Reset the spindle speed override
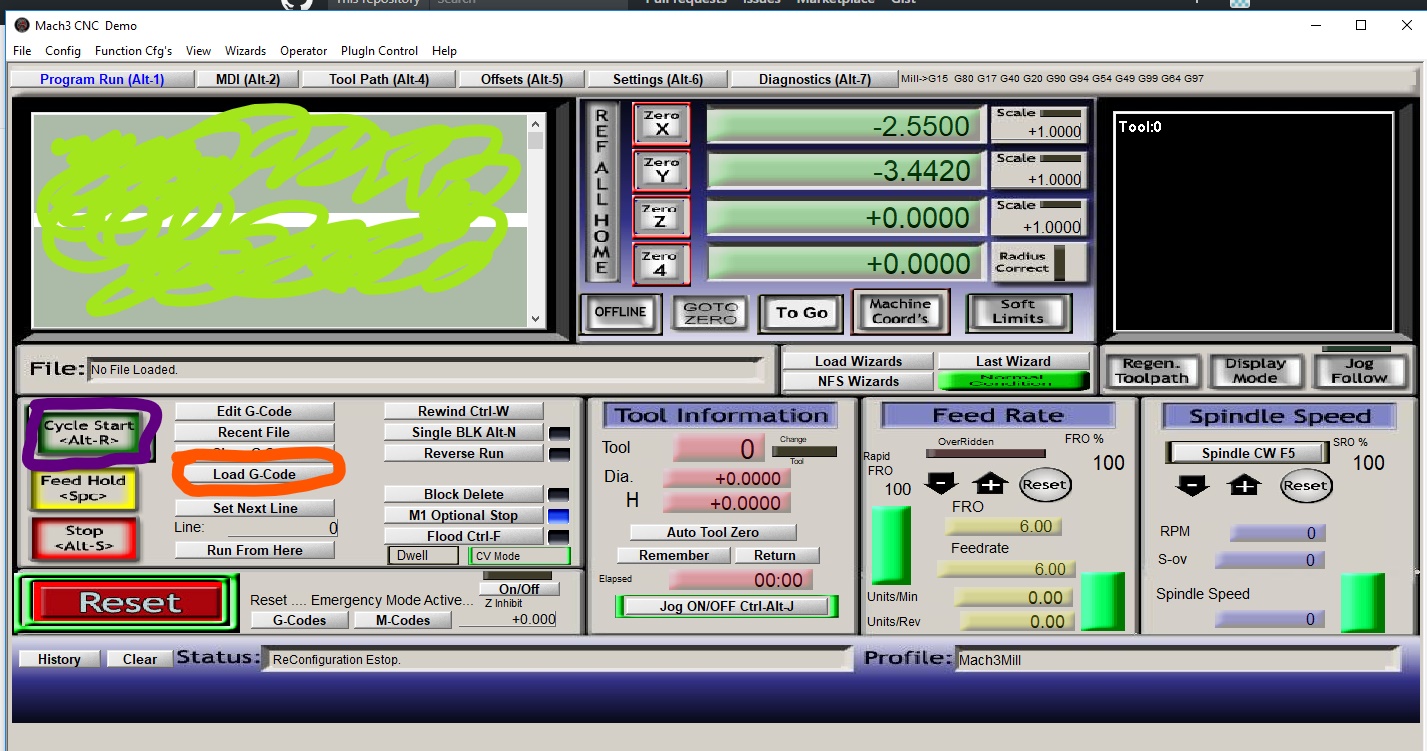The height and width of the screenshot is (751, 1427). coord(1305,485)
